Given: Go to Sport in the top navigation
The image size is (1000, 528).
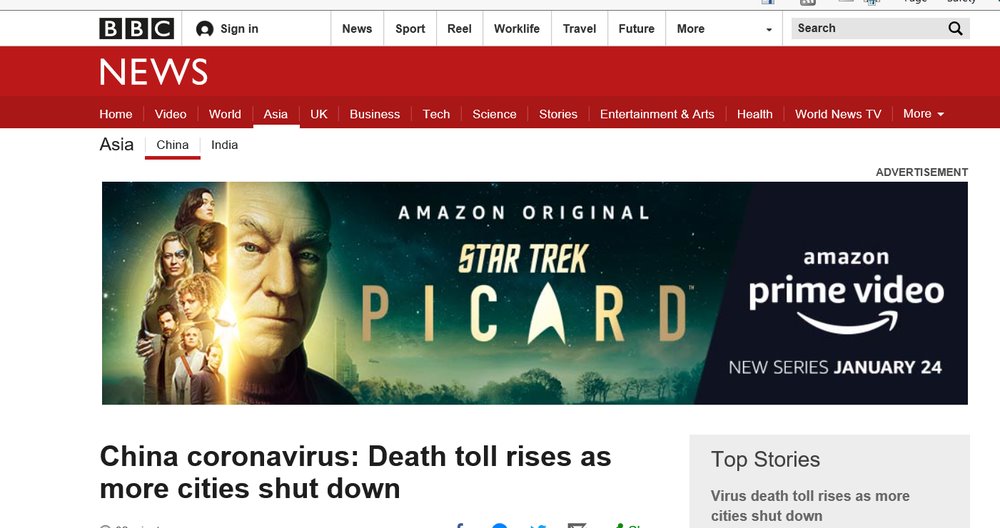Looking at the screenshot, I should pyautogui.click(x=410, y=29).
